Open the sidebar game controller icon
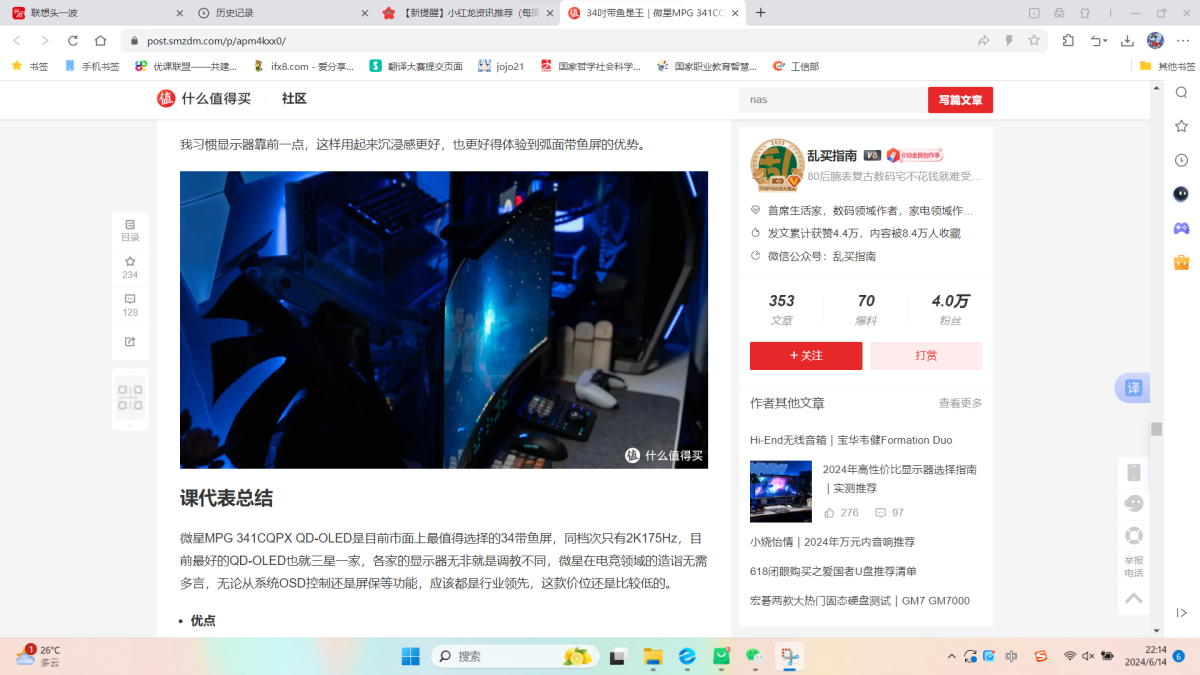This screenshot has height=675, width=1200. point(1181,228)
